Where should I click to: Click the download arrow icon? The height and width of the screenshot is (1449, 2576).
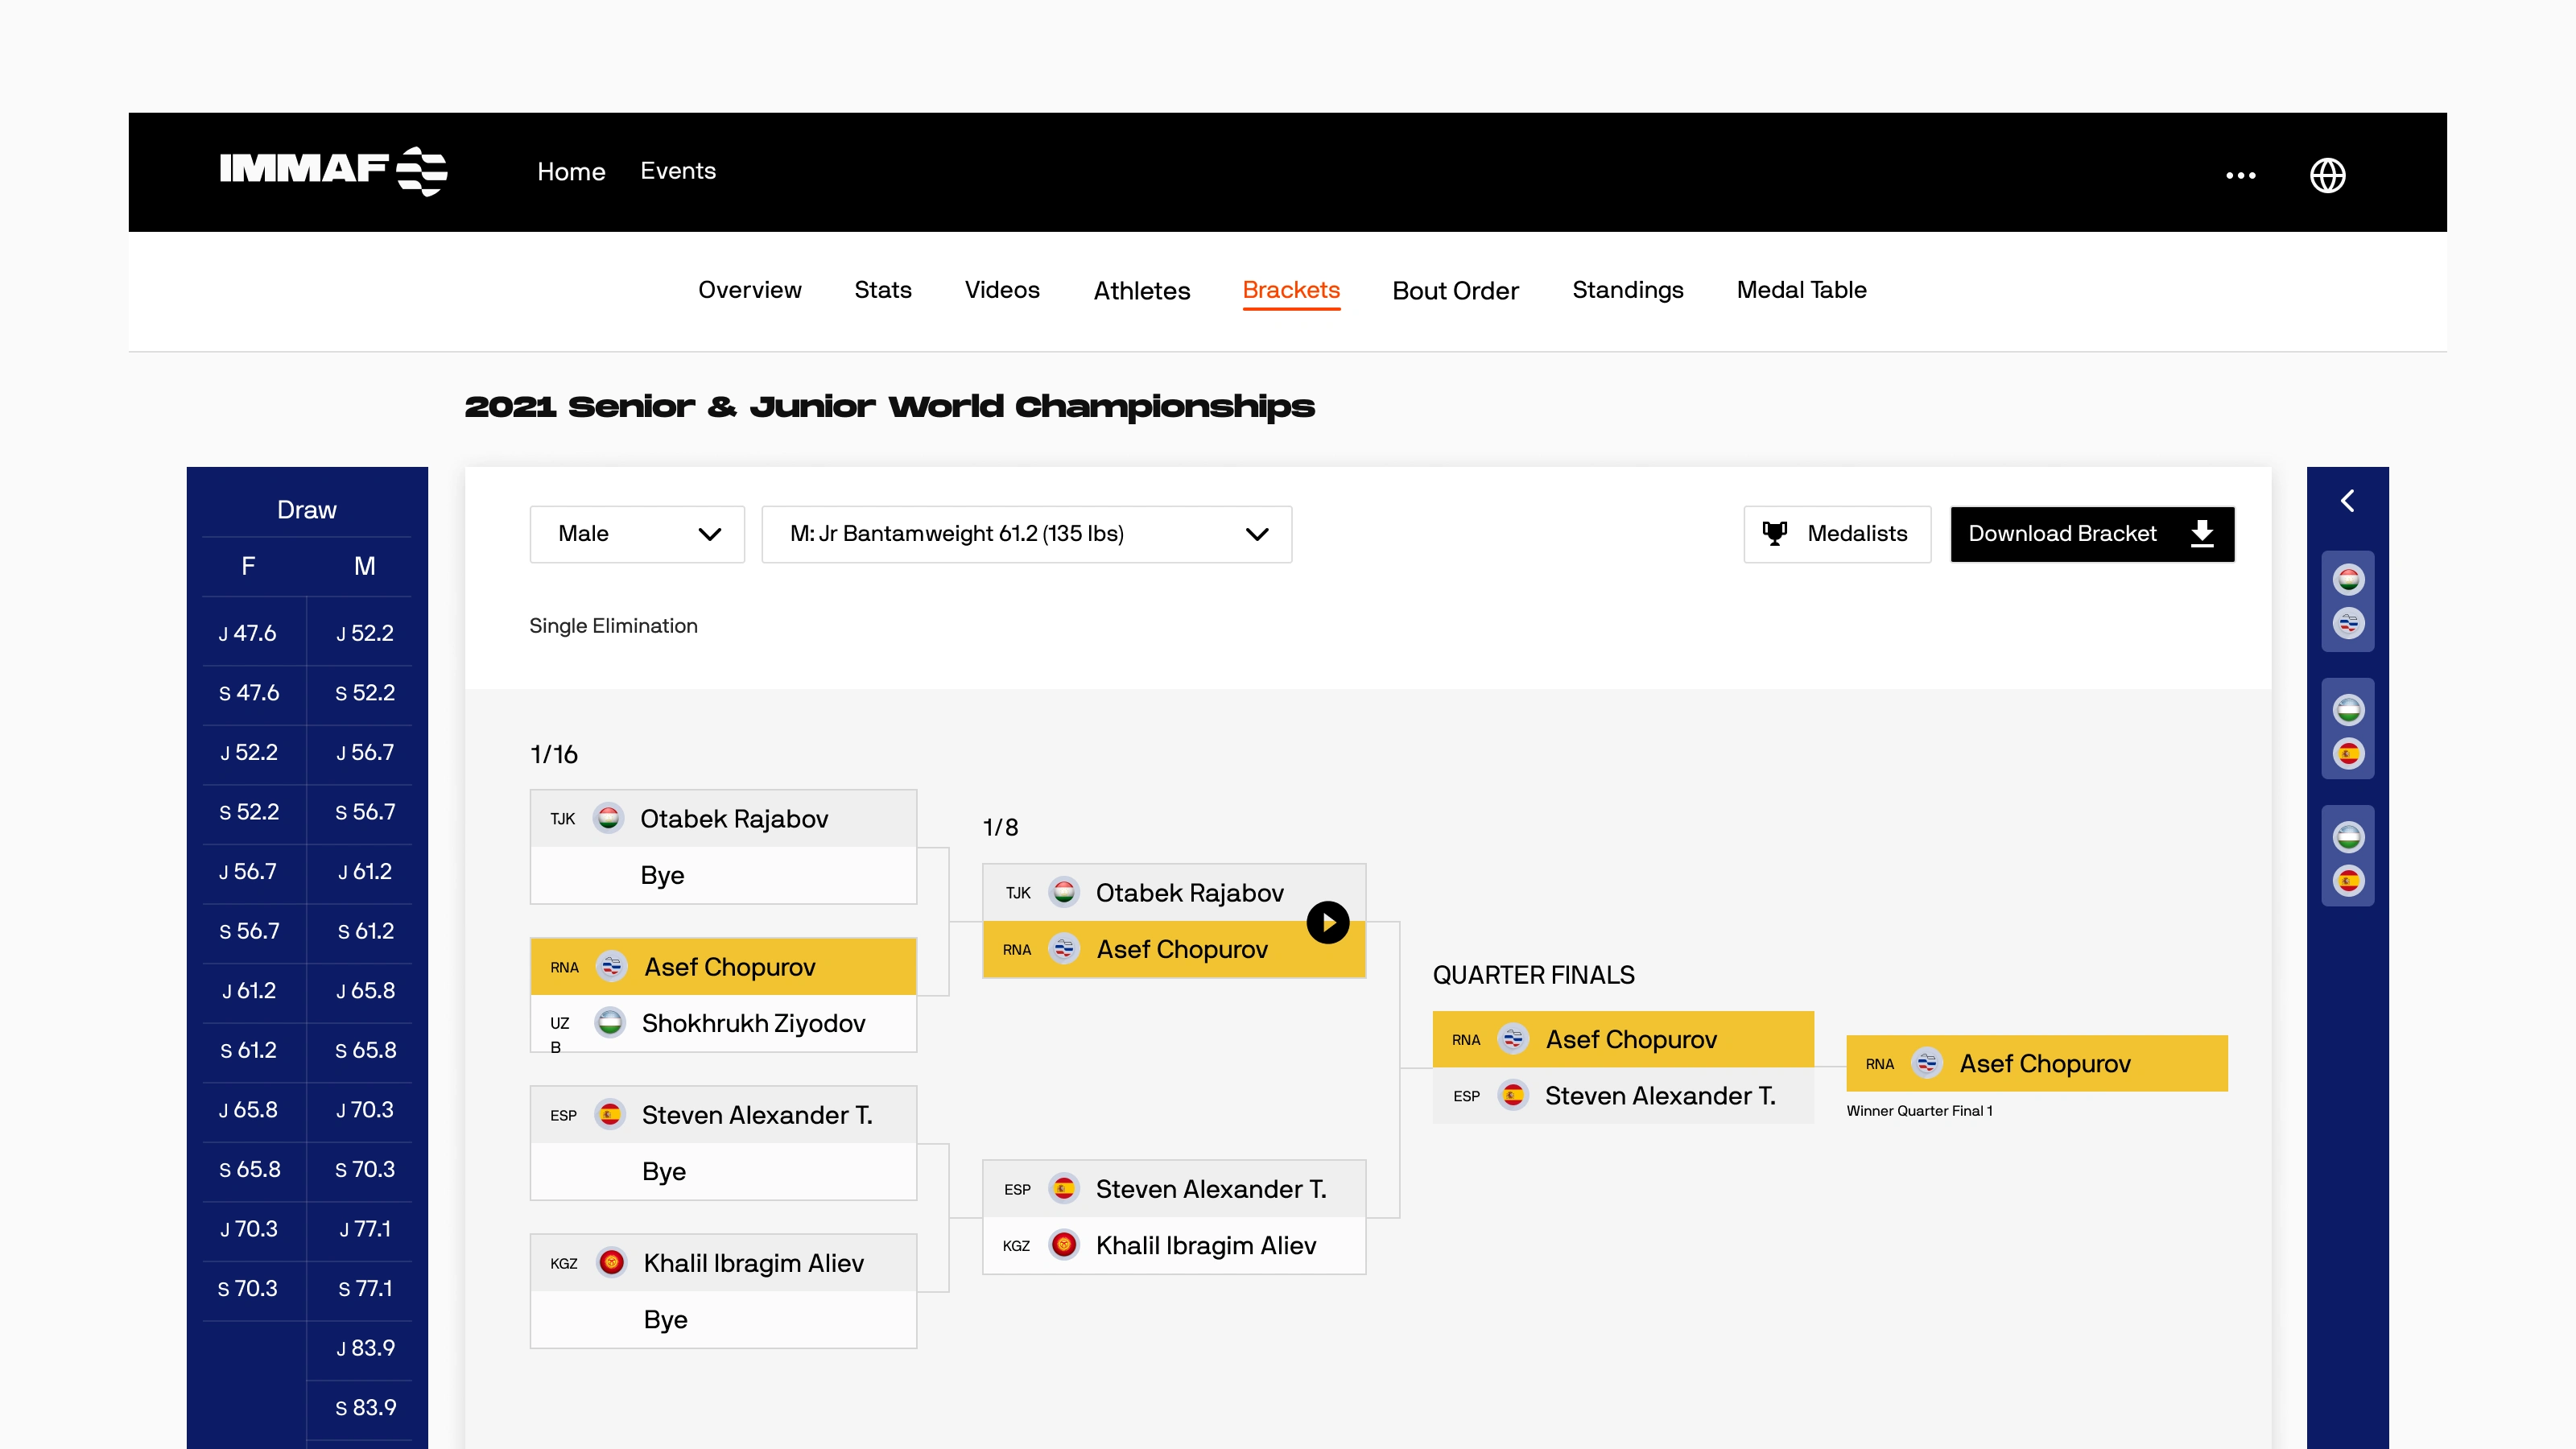click(2201, 533)
